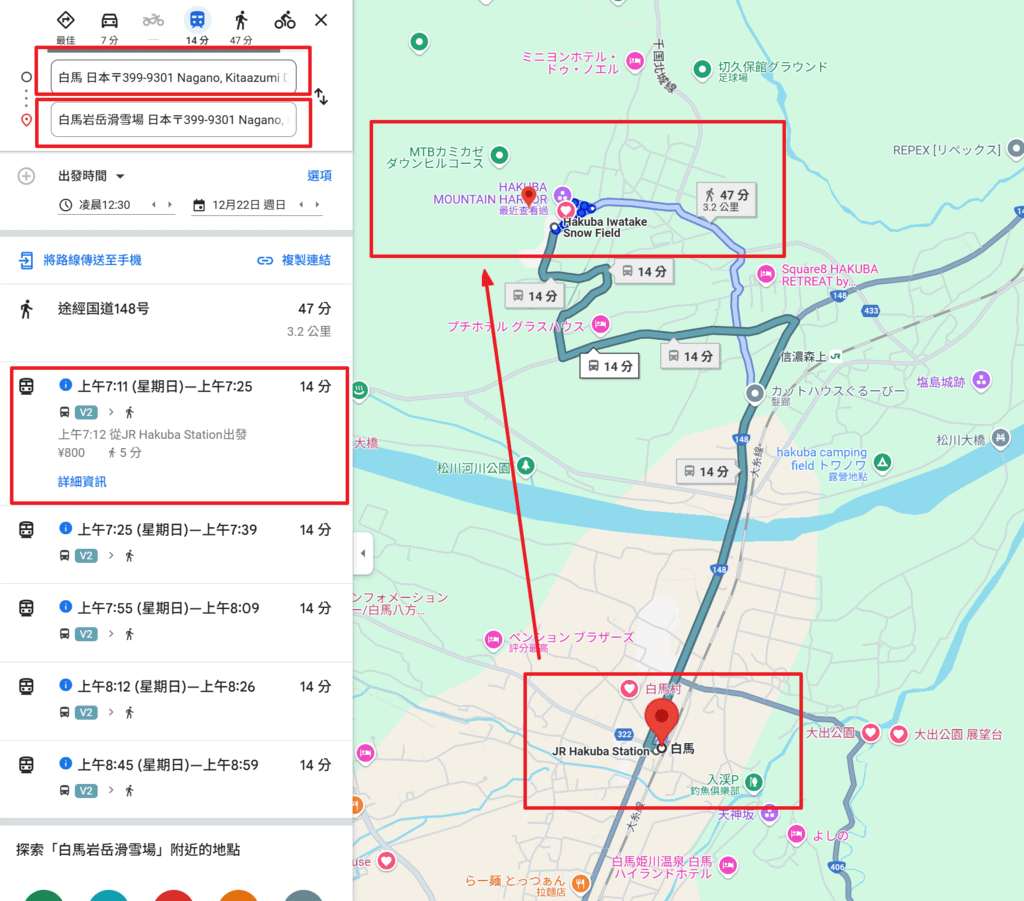This screenshot has width=1024, height=901.
Task: Click Square8 HAKUBA RETREAT hotel marker
Action: 765,274
